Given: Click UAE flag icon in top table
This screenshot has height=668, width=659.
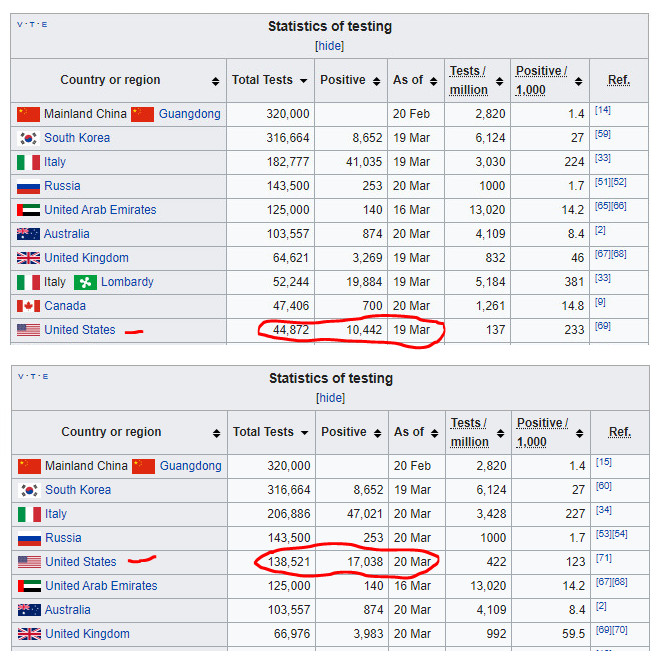Looking at the screenshot, I should [29, 210].
